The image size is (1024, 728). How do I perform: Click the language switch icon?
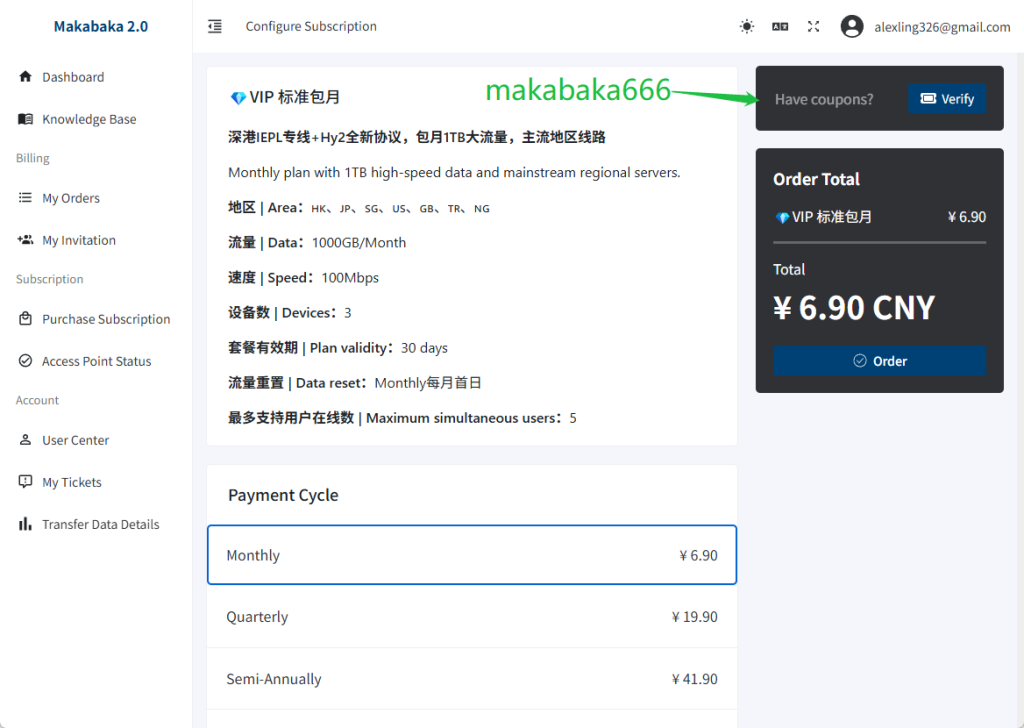780,27
